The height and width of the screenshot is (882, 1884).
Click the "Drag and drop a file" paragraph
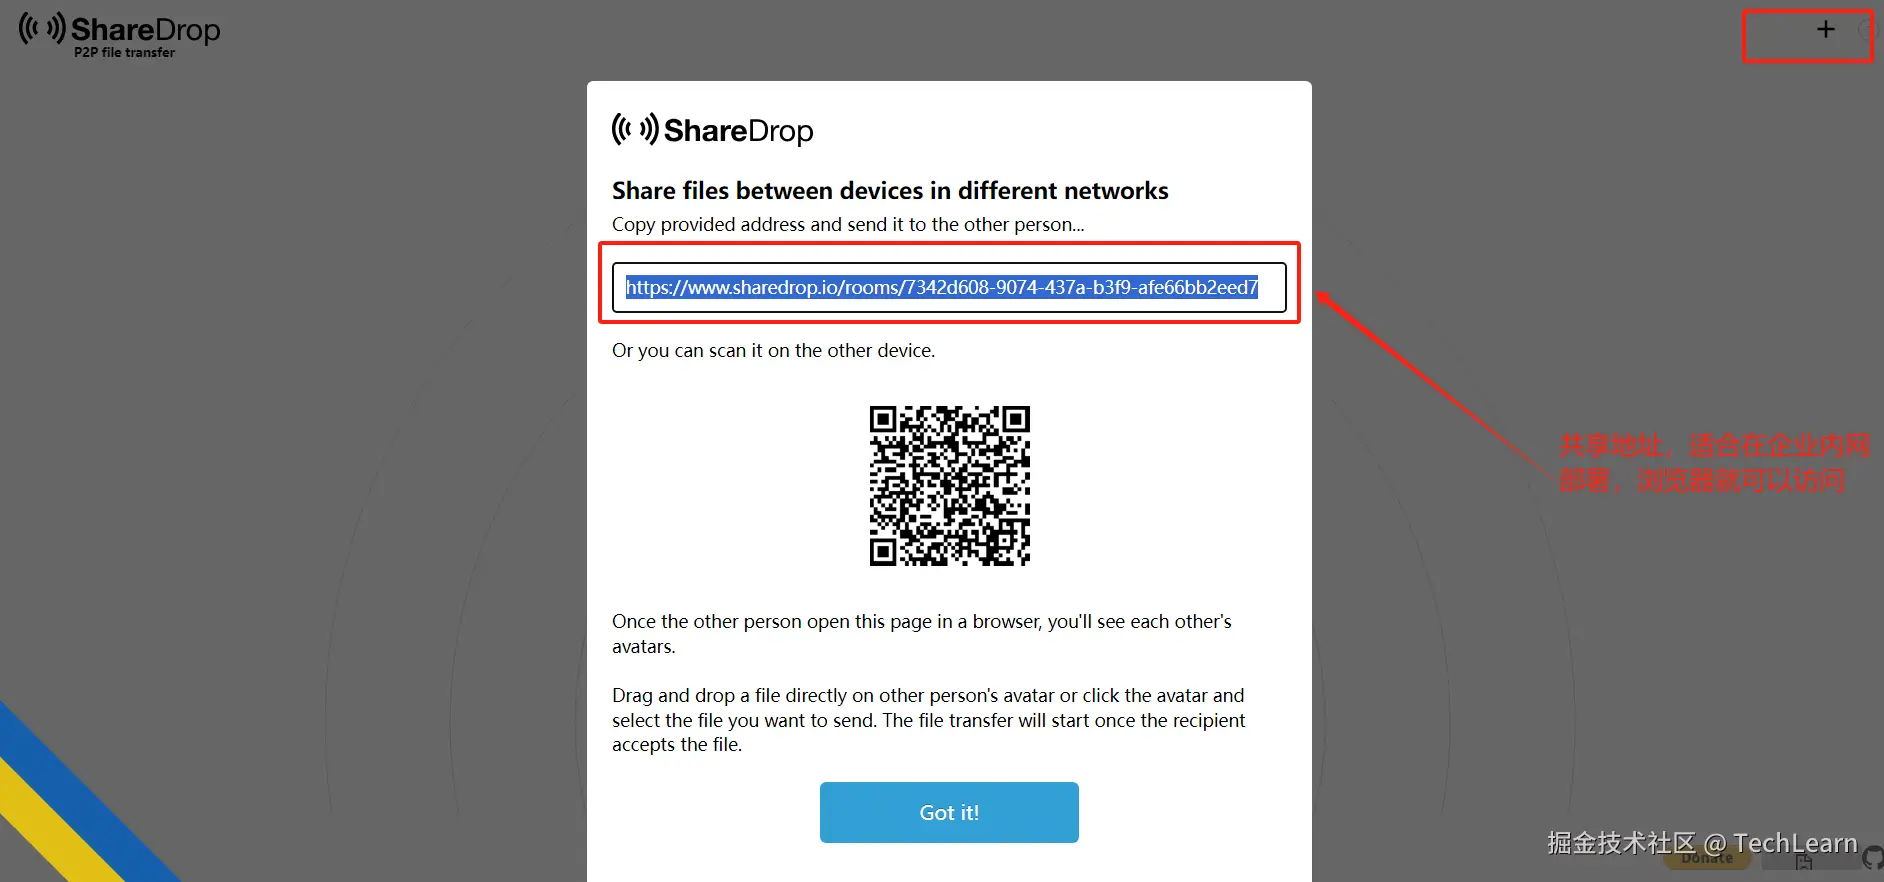click(929, 720)
